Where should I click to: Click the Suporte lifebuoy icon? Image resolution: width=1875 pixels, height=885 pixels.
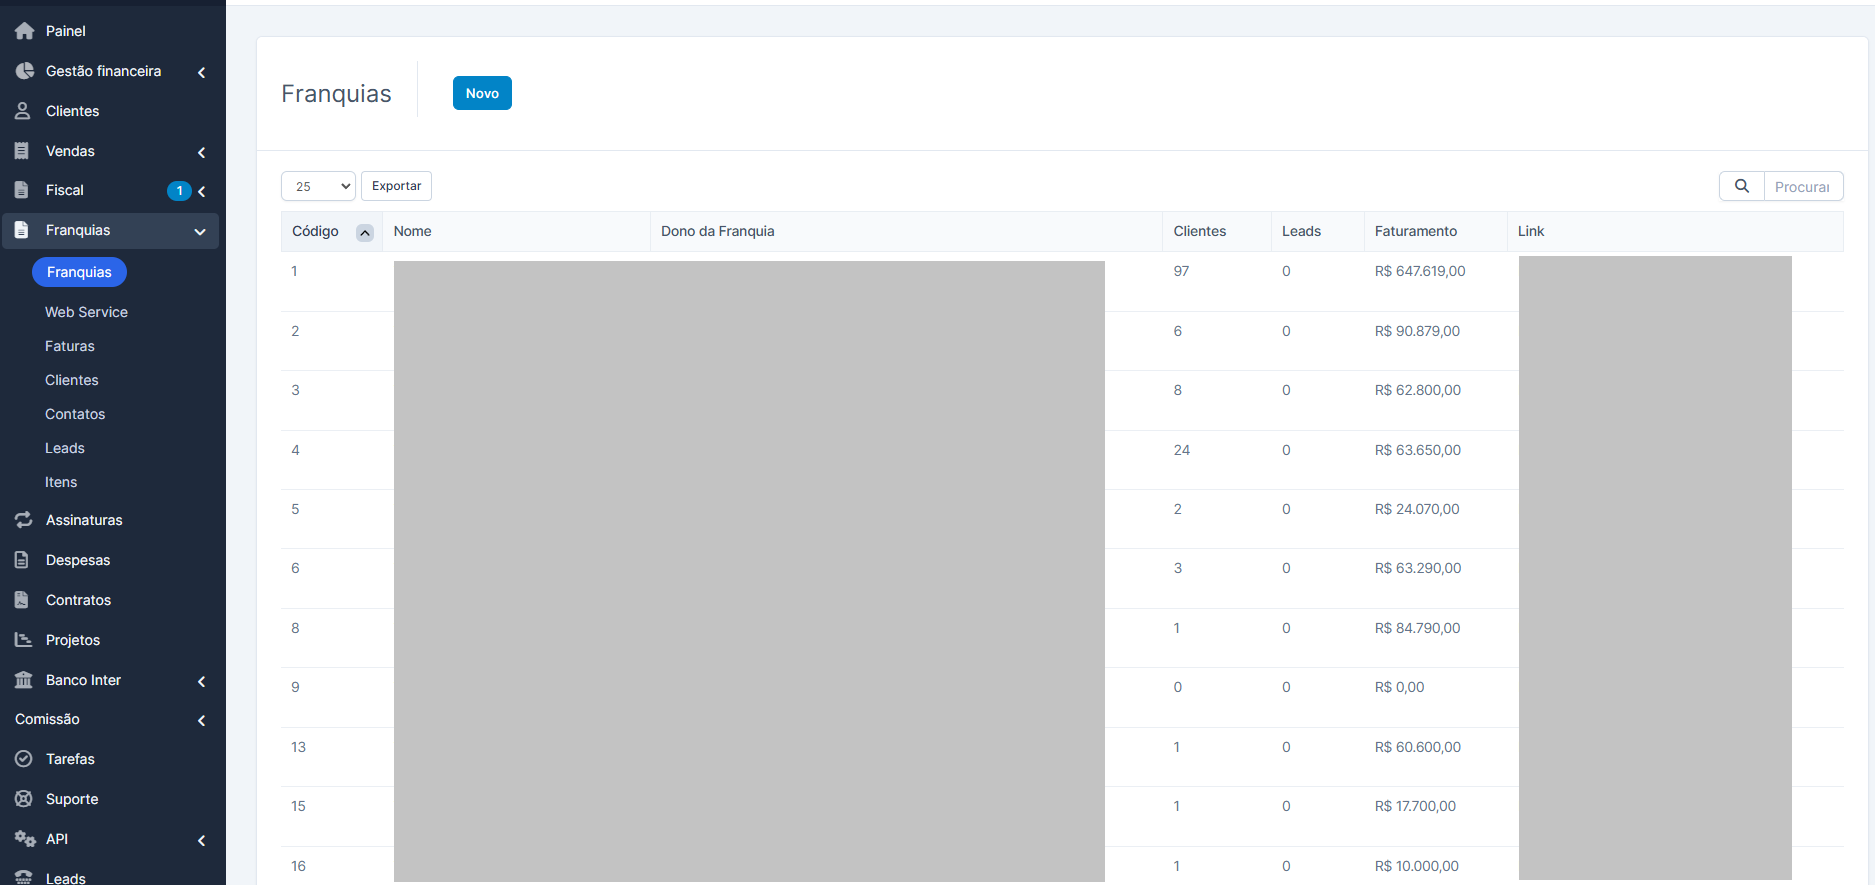coord(24,799)
